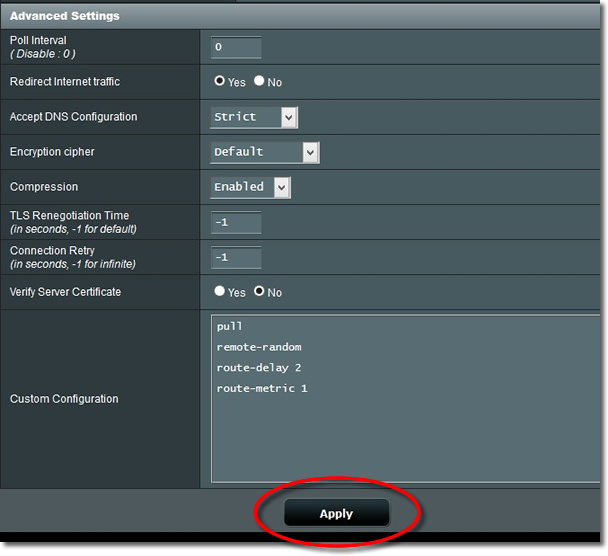The image size is (608, 556).
Task: Enable Verify Server Certificate with Yes
Action: [x=220, y=292]
